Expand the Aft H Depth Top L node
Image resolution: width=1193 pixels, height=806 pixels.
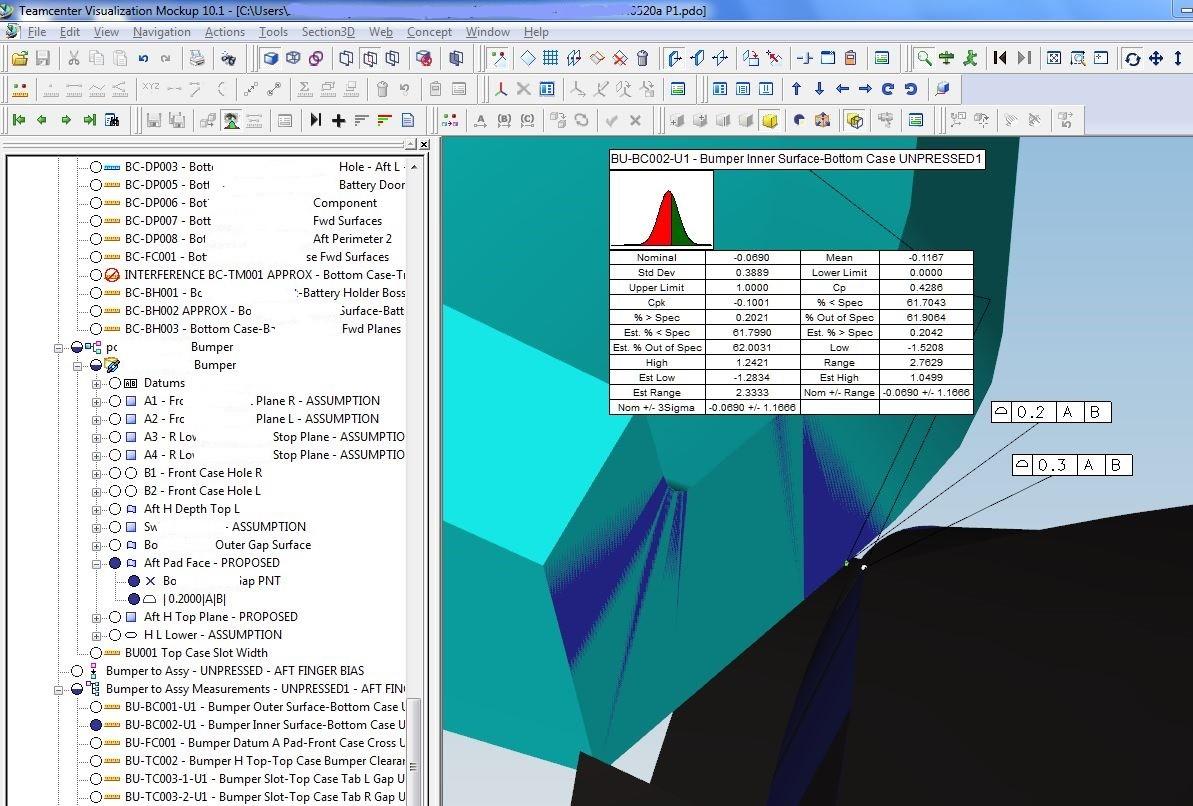pos(97,509)
